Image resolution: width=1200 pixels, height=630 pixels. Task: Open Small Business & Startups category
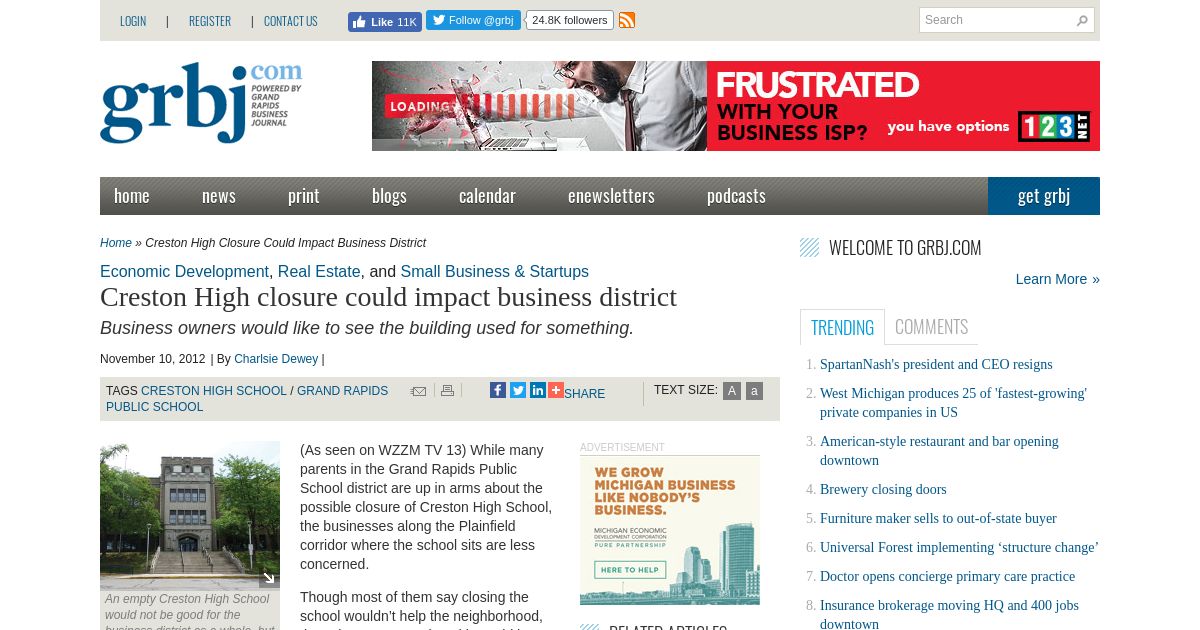494,272
